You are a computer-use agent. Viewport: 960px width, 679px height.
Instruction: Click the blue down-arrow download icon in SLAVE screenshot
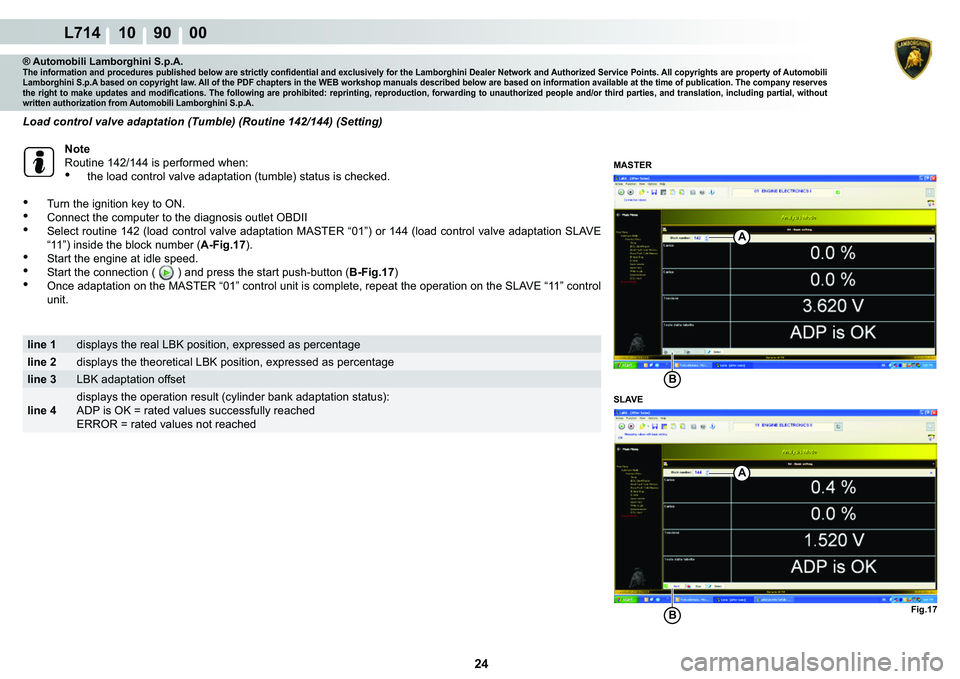point(712,426)
